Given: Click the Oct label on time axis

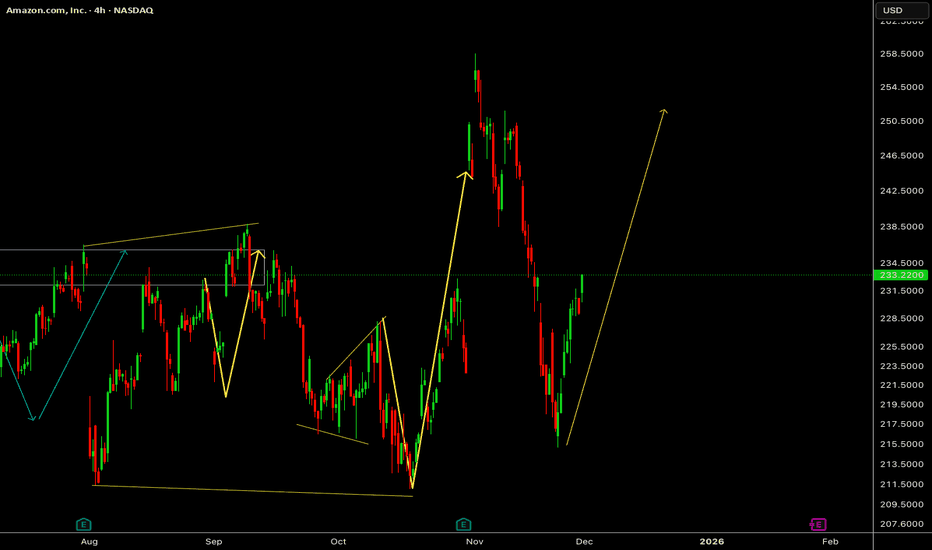Looking at the screenshot, I should point(338,541).
